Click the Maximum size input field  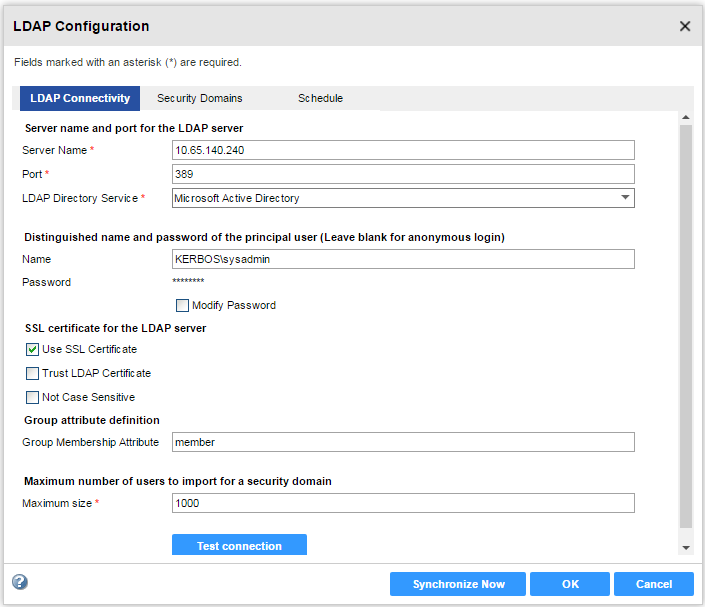(x=403, y=503)
